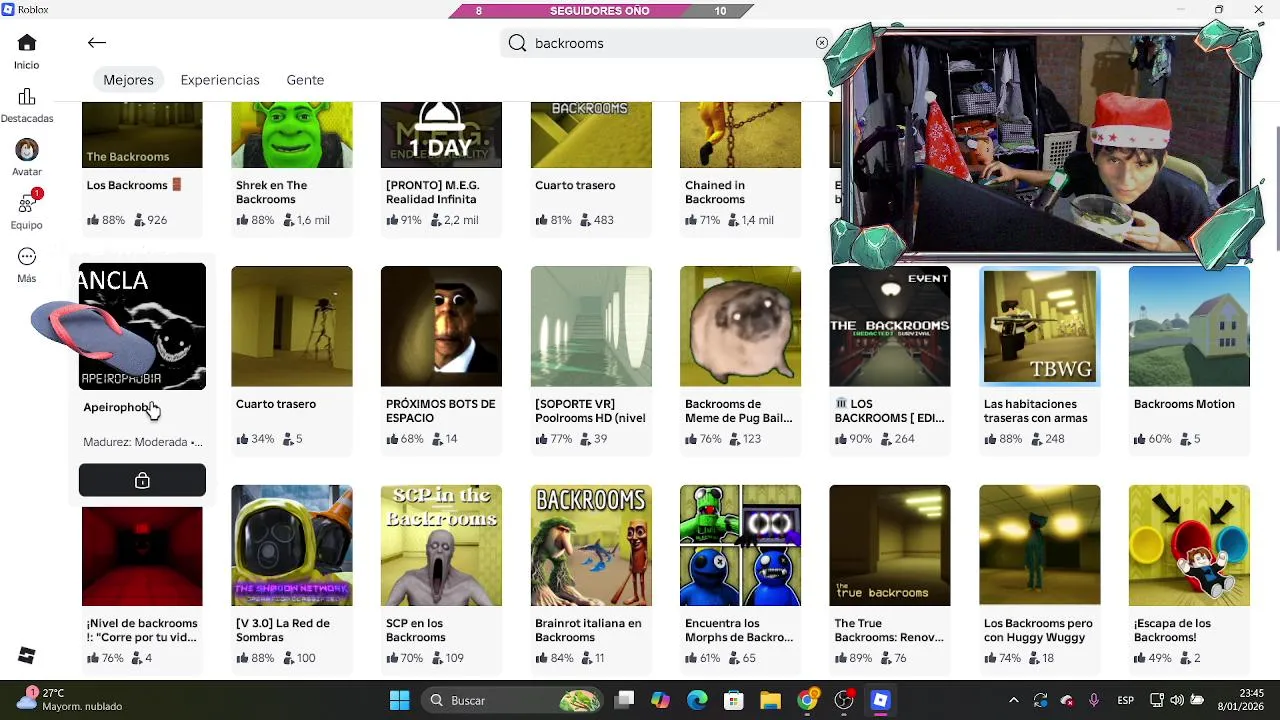This screenshot has height=720, width=1280.
Task: Open the Backrooms Motion thumbnail
Action: pyautogui.click(x=1189, y=326)
